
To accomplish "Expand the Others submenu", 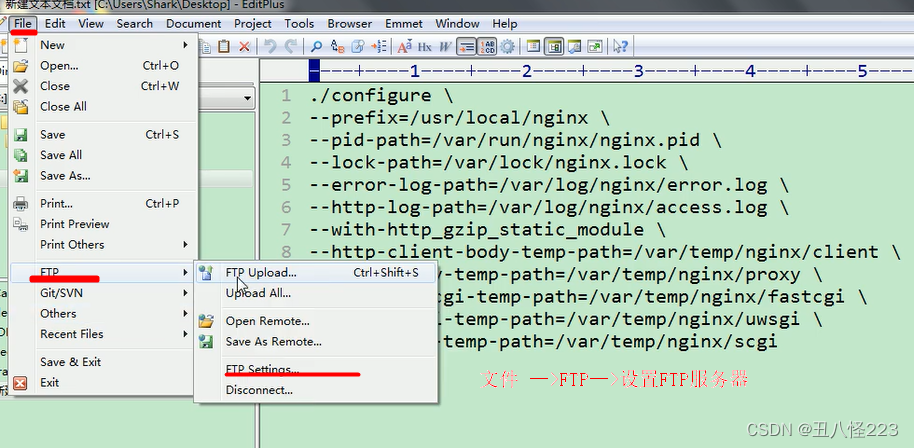I will click(x=103, y=313).
